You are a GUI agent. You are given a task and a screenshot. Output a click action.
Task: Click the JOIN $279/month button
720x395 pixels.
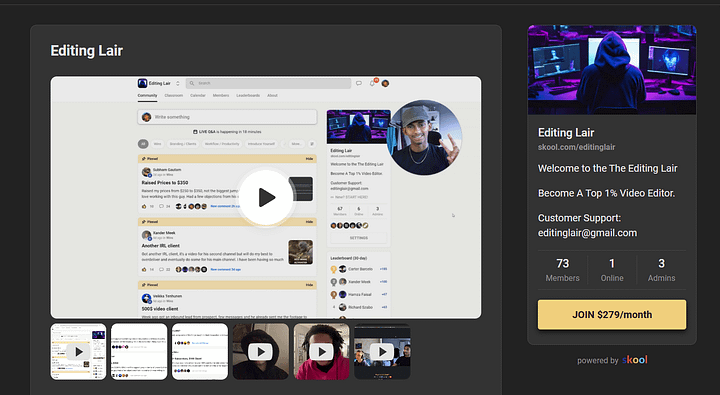[612, 315]
